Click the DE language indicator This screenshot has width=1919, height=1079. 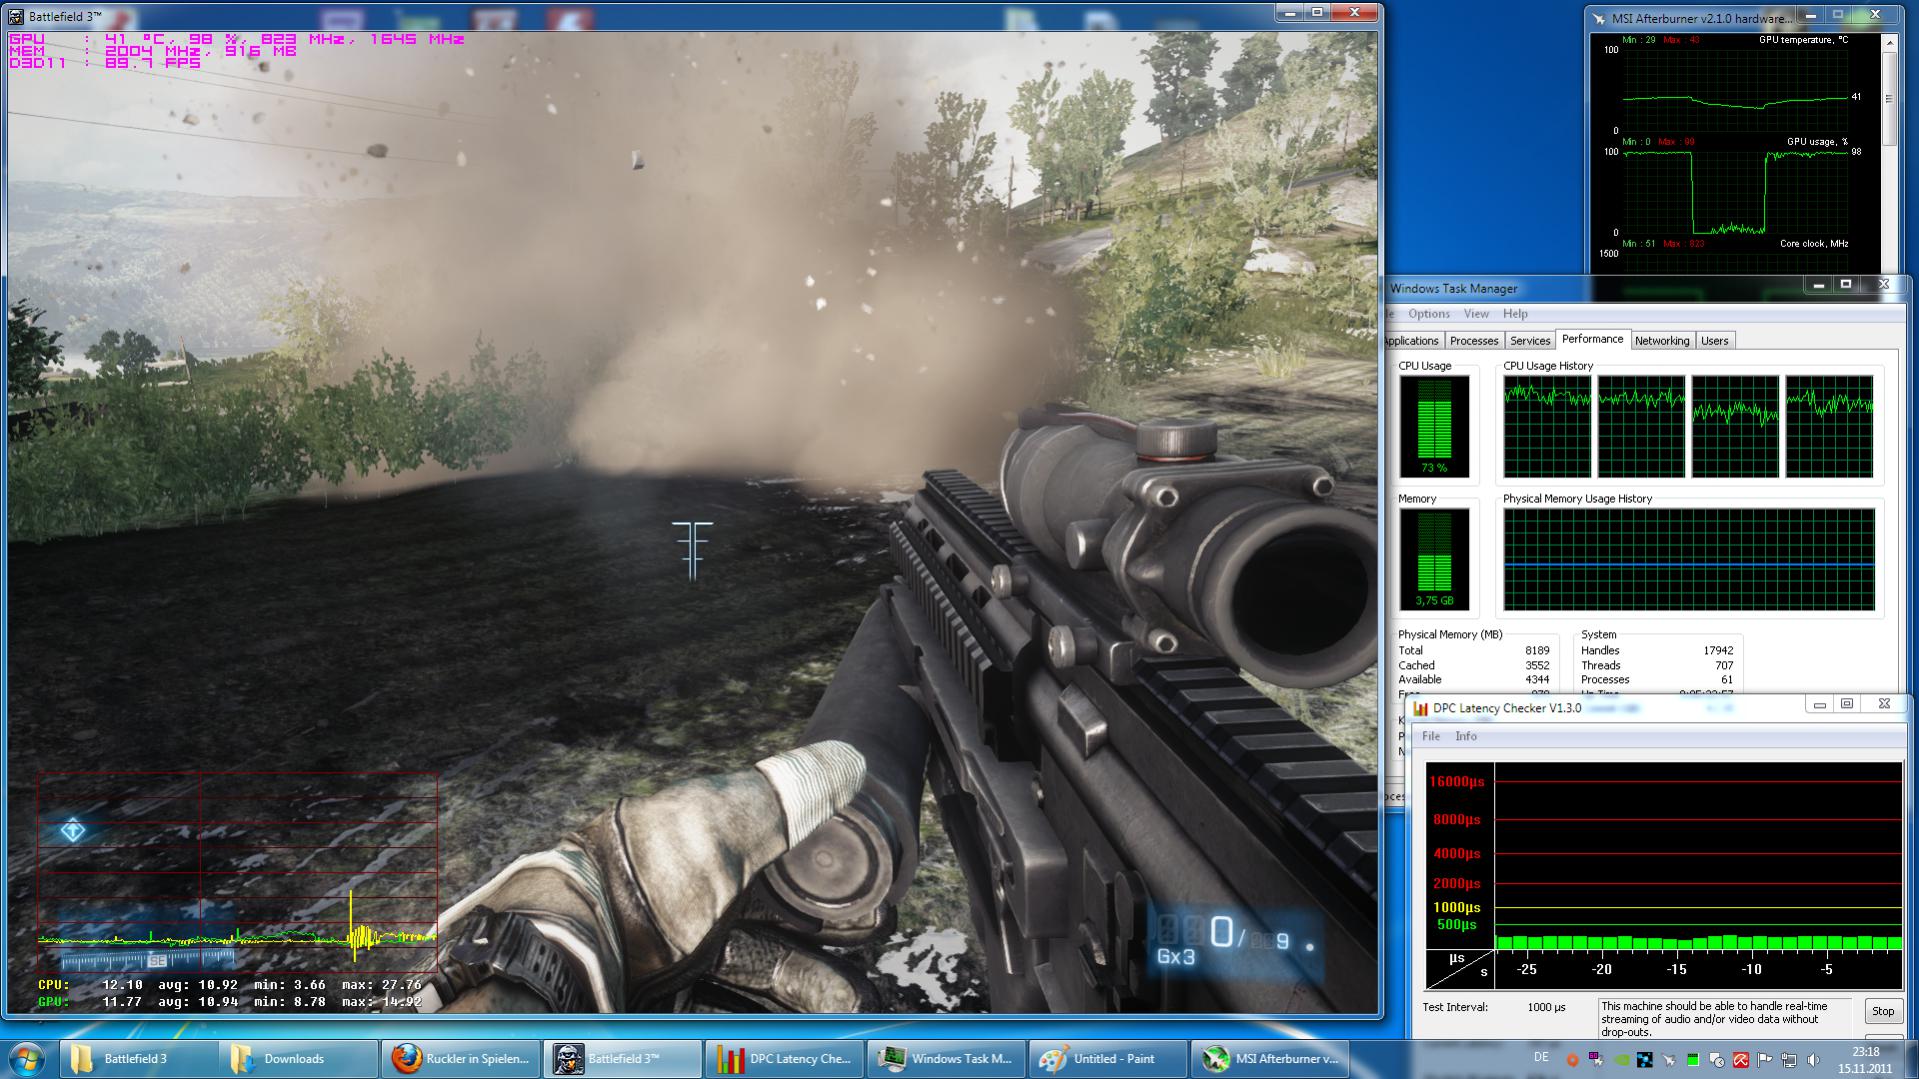(1541, 1057)
